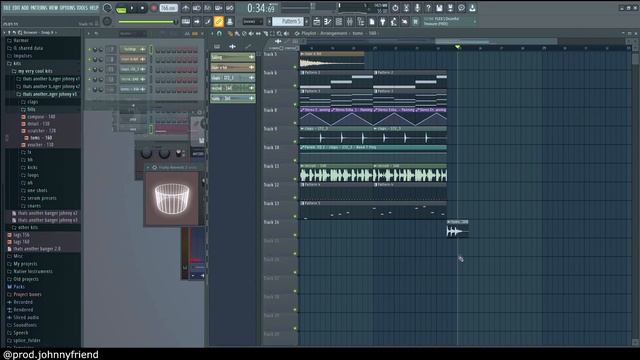Open the ADD menu
The height and width of the screenshot is (360, 640).
(x=25, y=8)
